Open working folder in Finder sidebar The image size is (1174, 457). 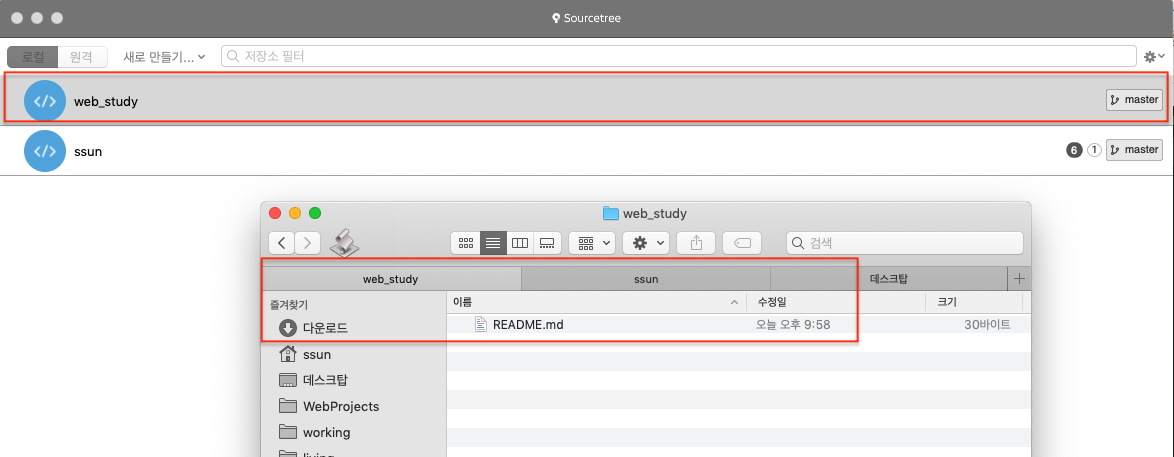[x=314, y=432]
